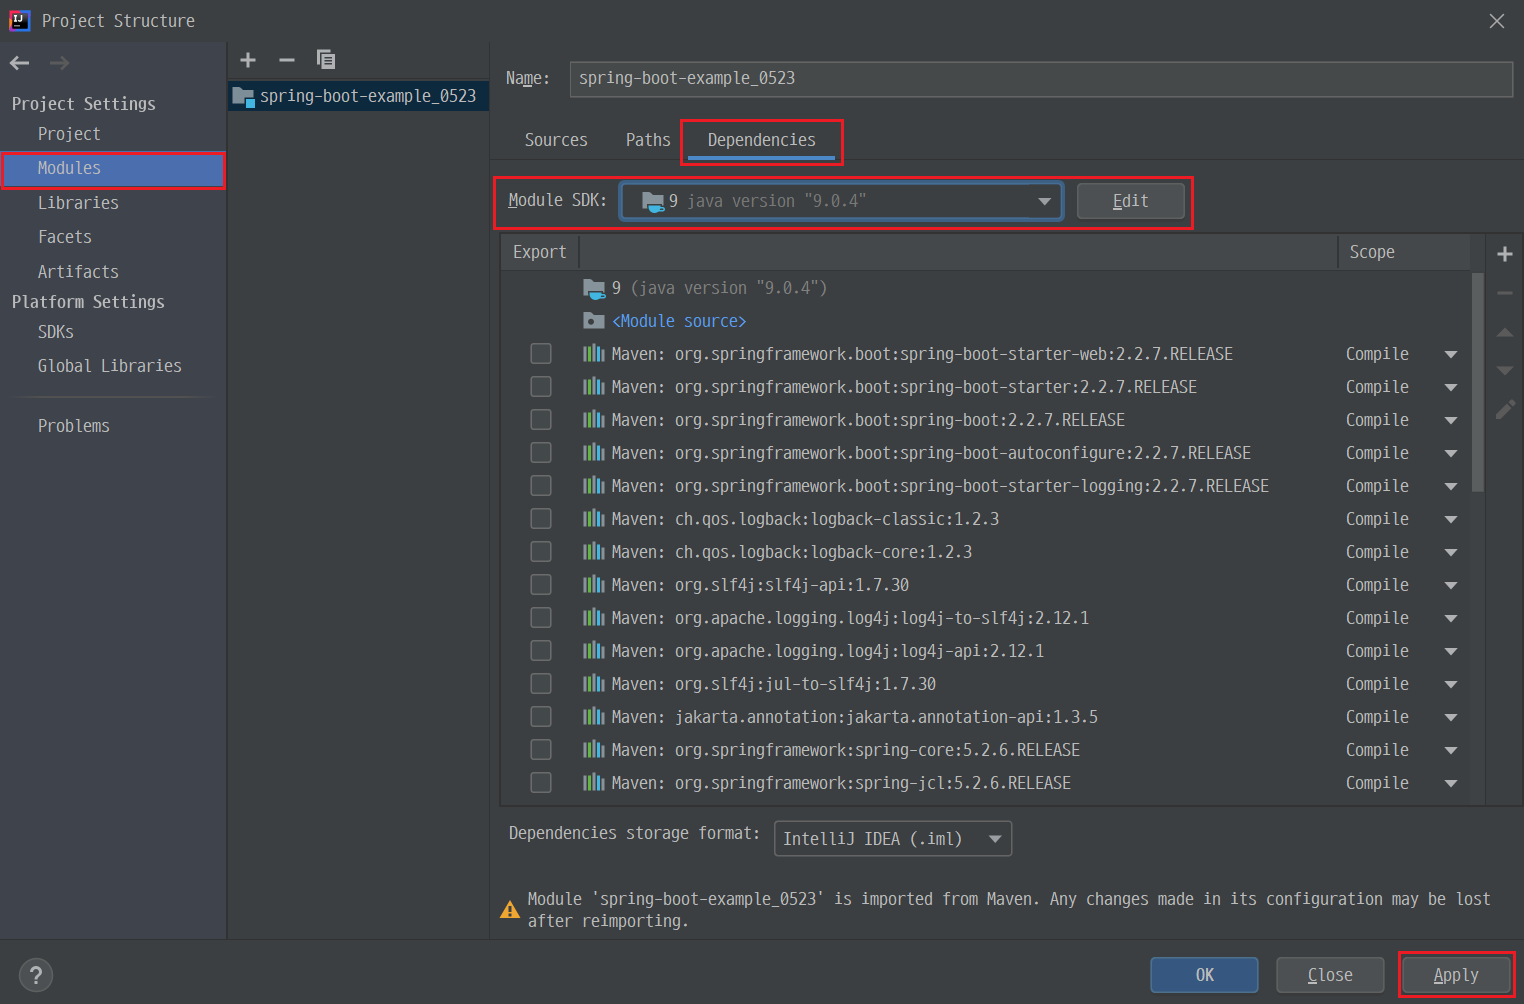Select the Dependencies tab
The image size is (1524, 1004).
click(761, 140)
